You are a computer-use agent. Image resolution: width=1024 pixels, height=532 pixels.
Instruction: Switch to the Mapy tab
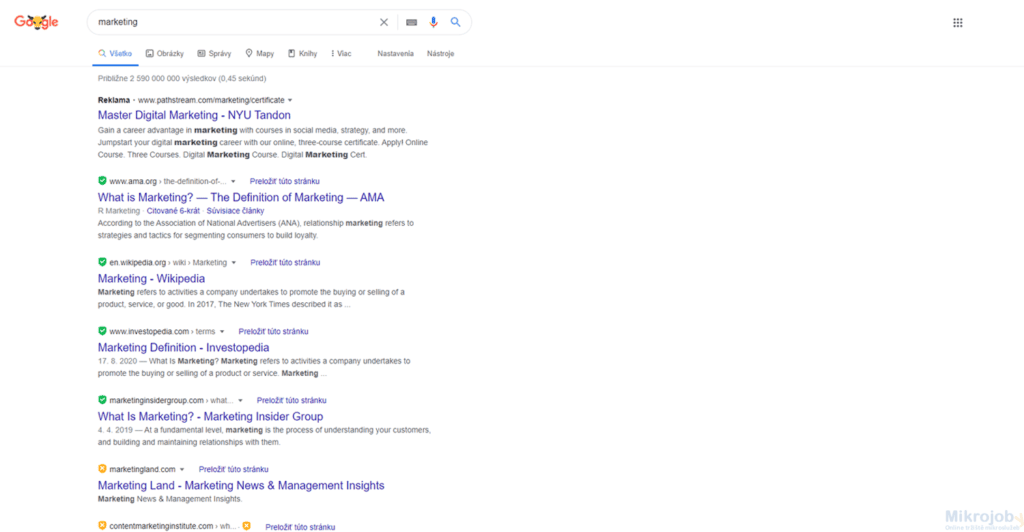click(x=259, y=54)
